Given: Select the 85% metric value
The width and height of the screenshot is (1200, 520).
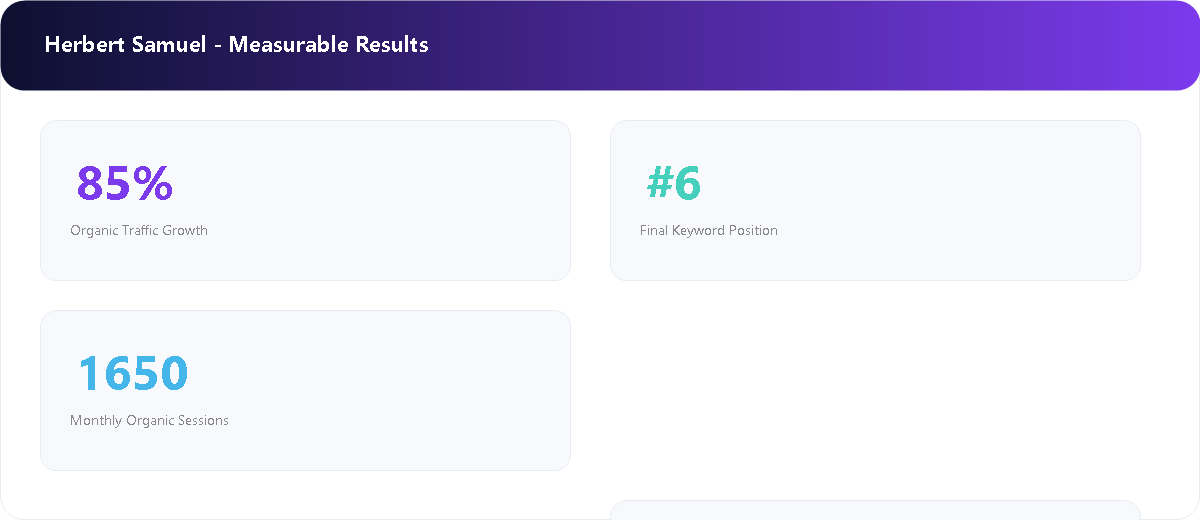Looking at the screenshot, I should [125, 183].
